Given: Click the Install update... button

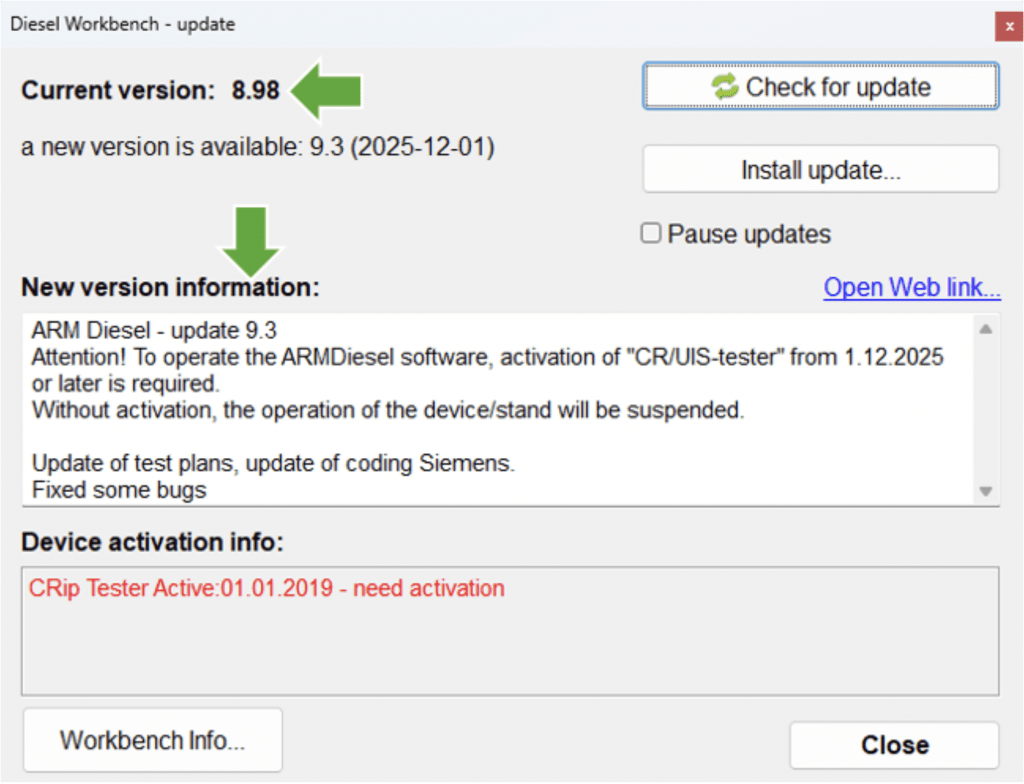Looking at the screenshot, I should pos(820,170).
